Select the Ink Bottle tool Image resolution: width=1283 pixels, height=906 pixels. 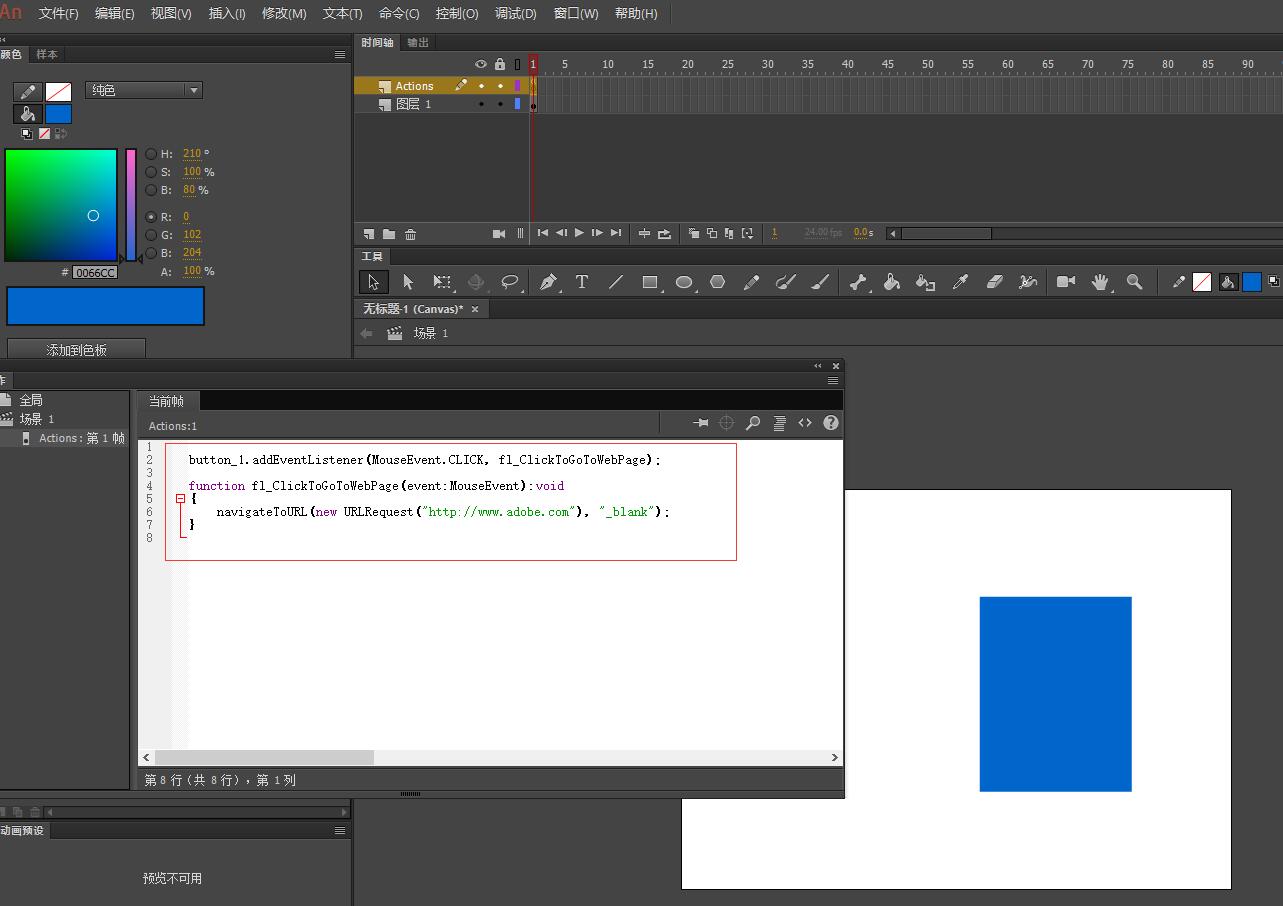(926, 282)
